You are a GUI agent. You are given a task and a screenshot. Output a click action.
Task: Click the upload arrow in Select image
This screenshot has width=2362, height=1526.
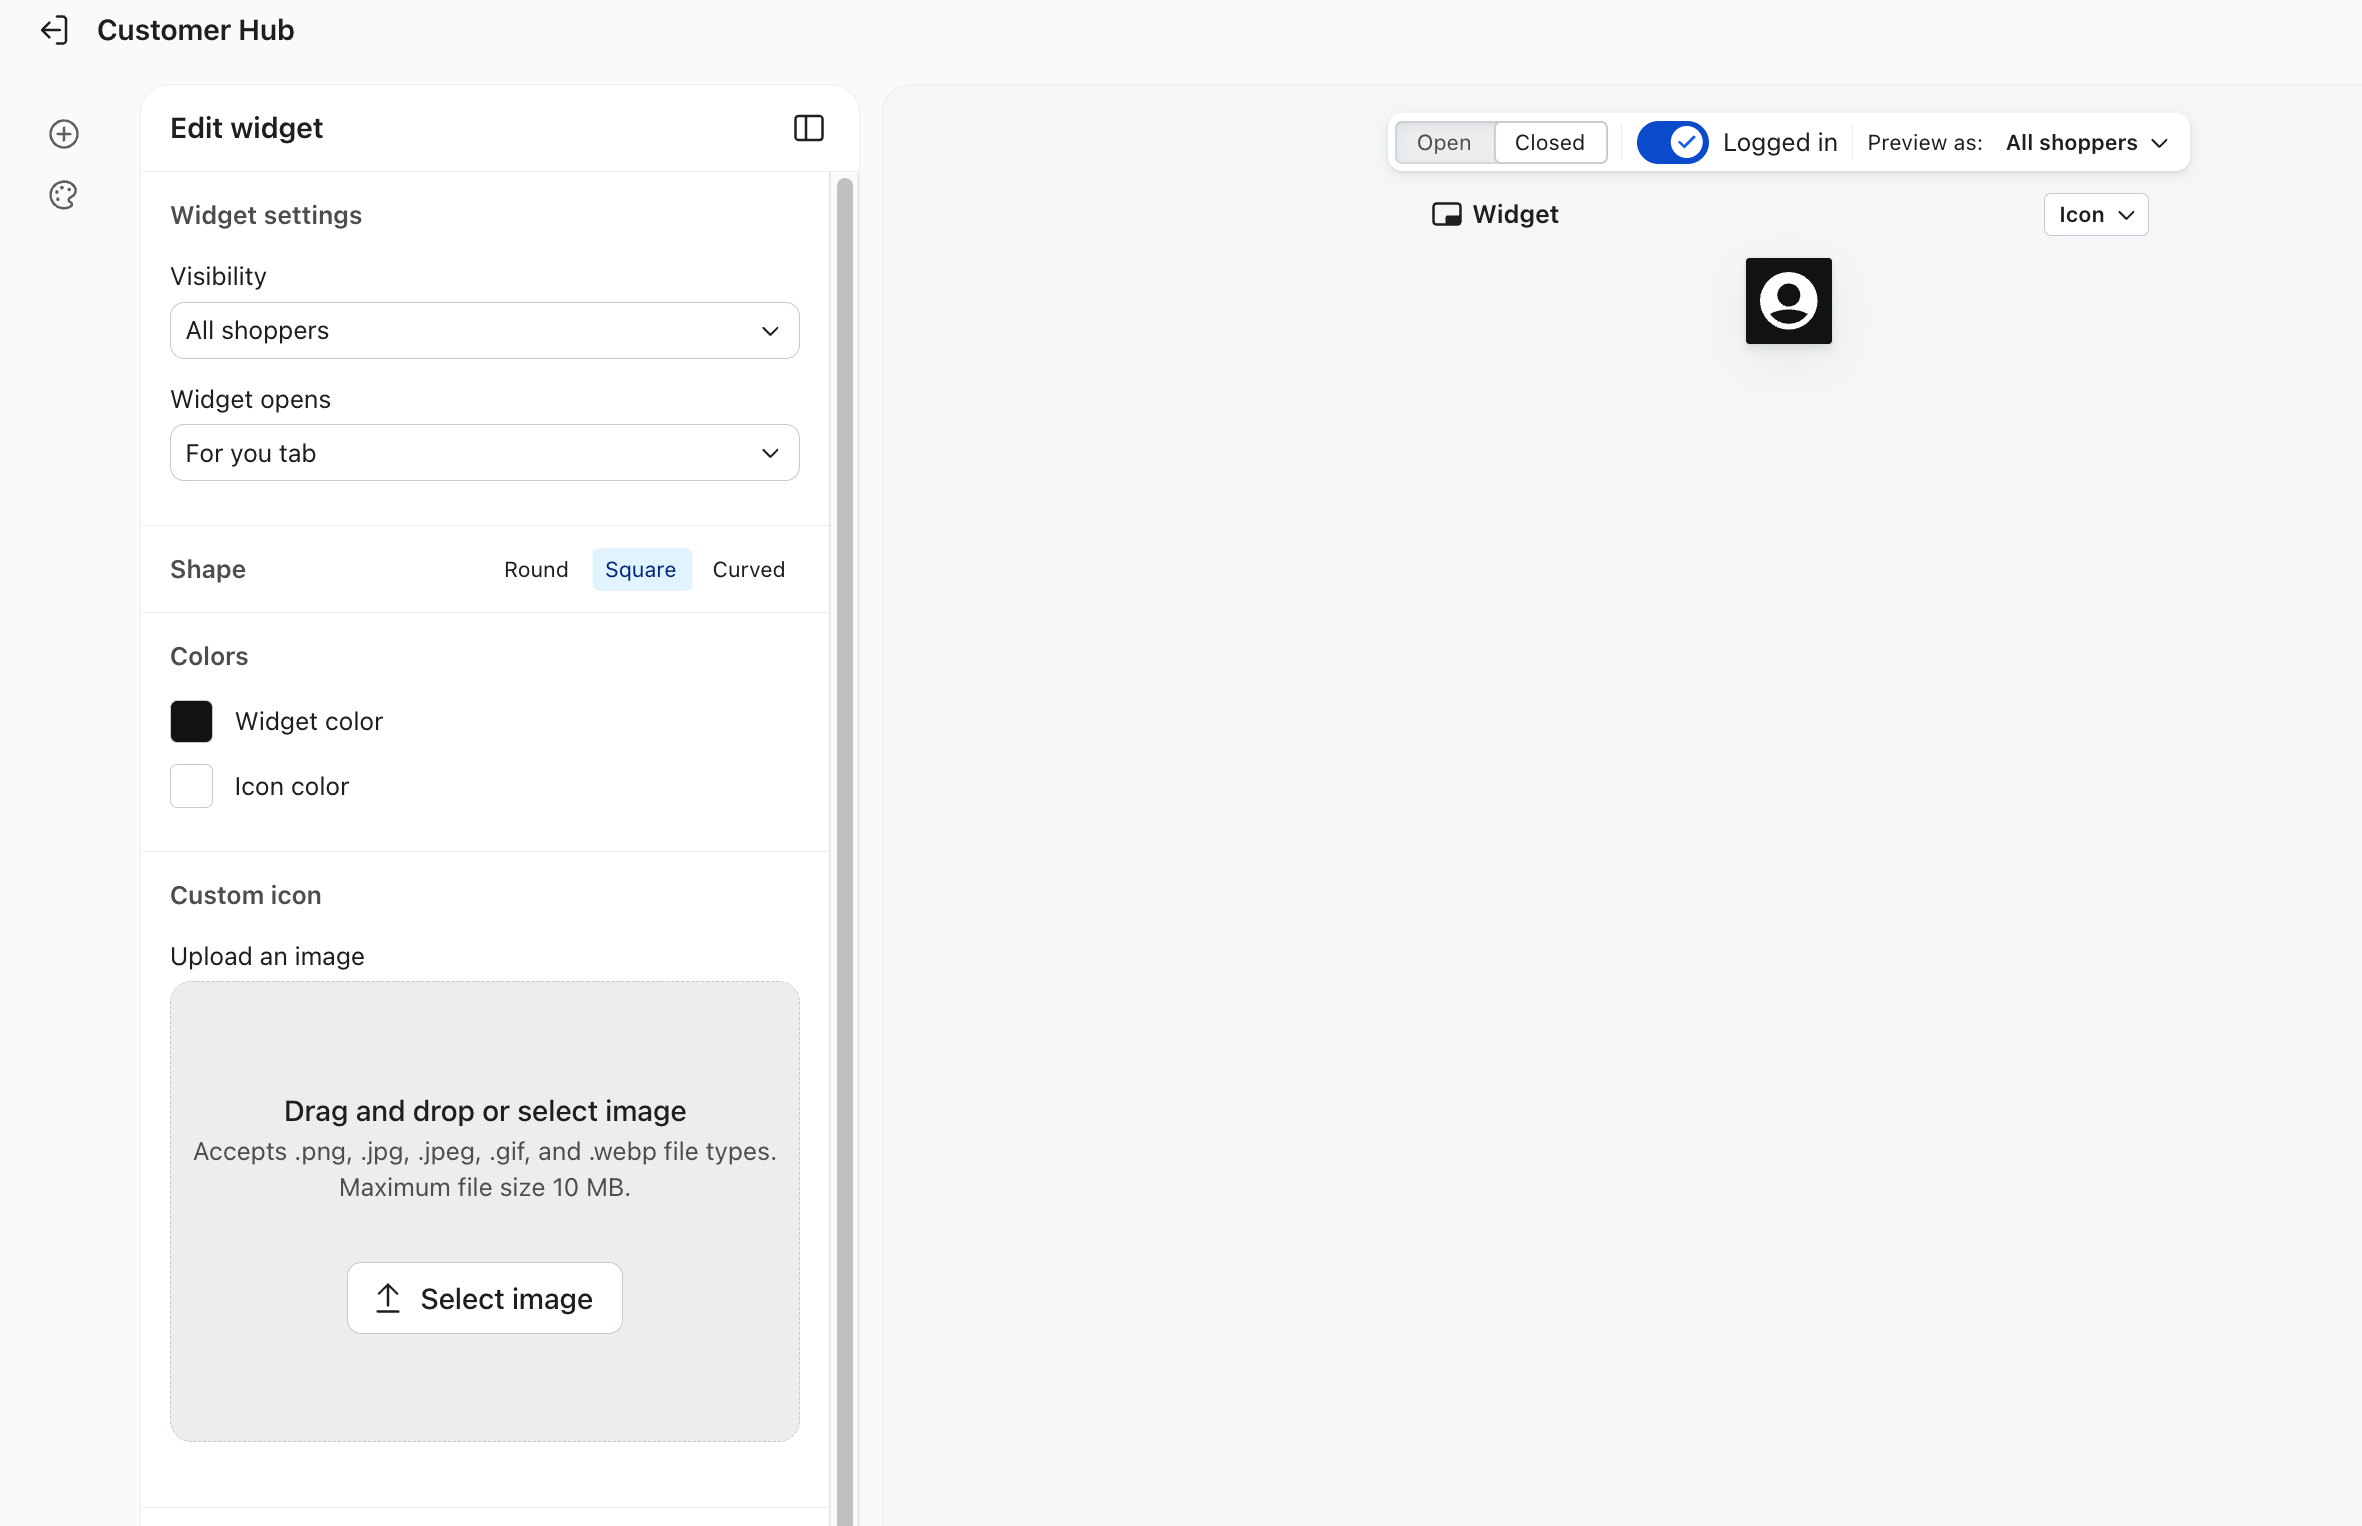click(x=388, y=1298)
